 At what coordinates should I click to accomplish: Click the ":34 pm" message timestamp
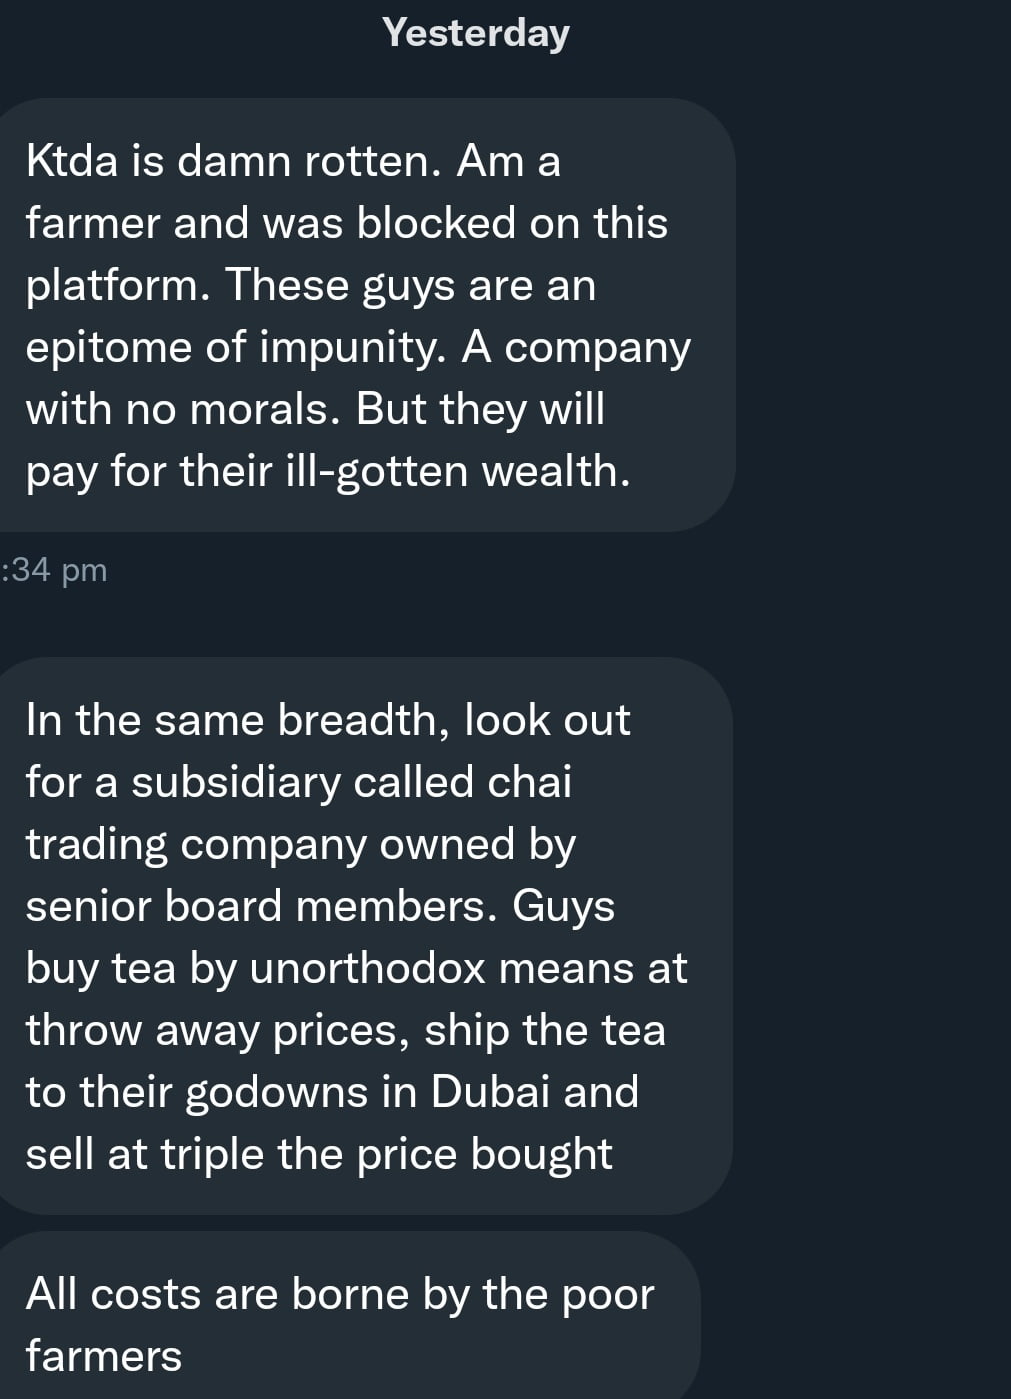(x=55, y=570)
